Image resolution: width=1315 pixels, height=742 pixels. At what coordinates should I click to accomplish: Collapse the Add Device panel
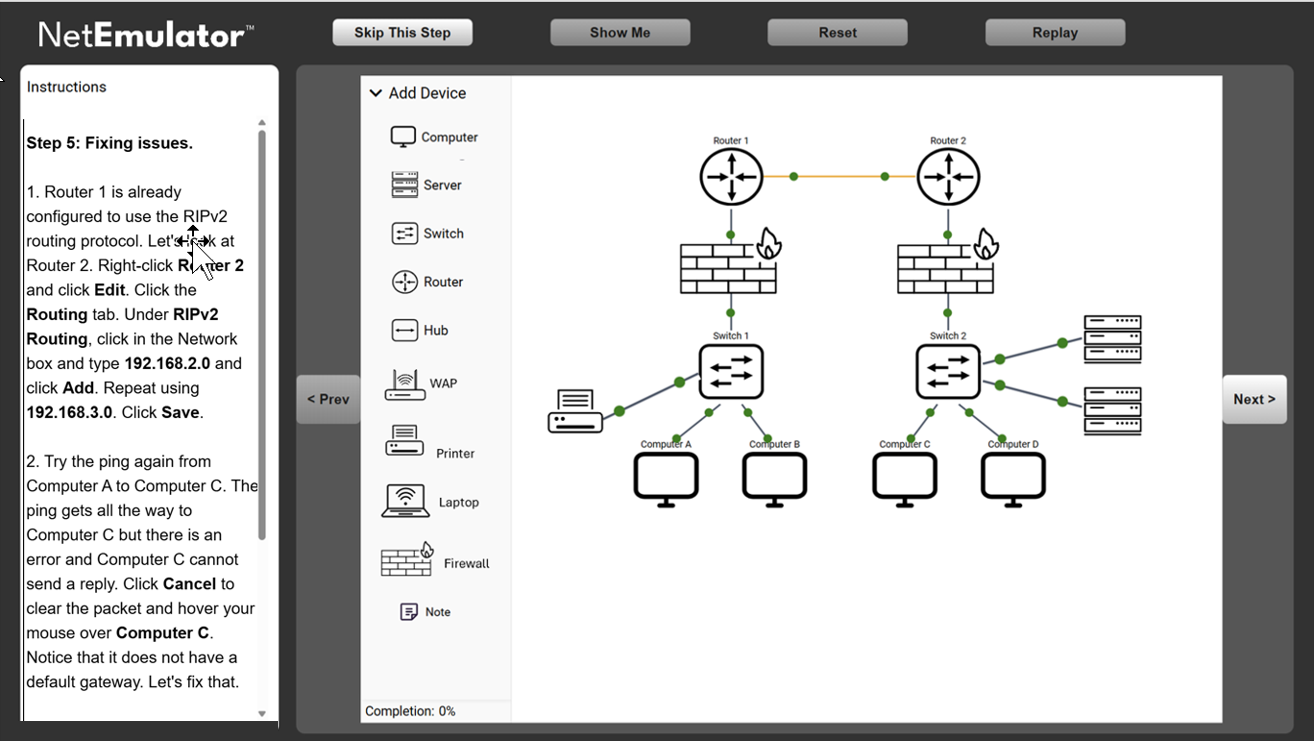coord(376,93)
